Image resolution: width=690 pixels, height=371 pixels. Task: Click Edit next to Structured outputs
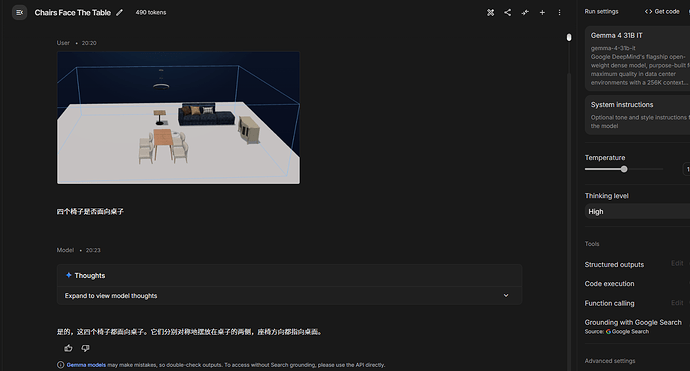pos(677,263)
